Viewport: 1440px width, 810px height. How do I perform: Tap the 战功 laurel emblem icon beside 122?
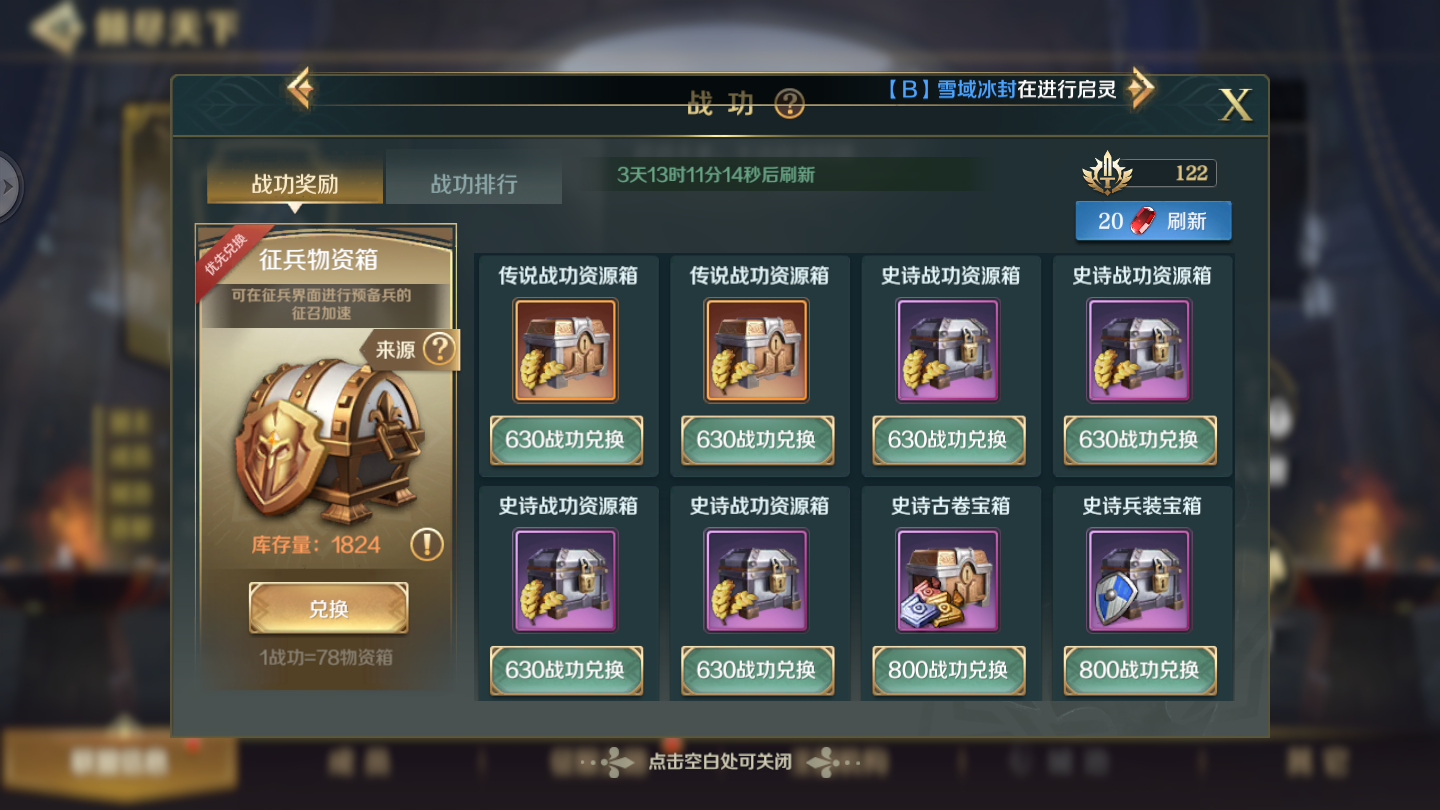click(1108, 173)
